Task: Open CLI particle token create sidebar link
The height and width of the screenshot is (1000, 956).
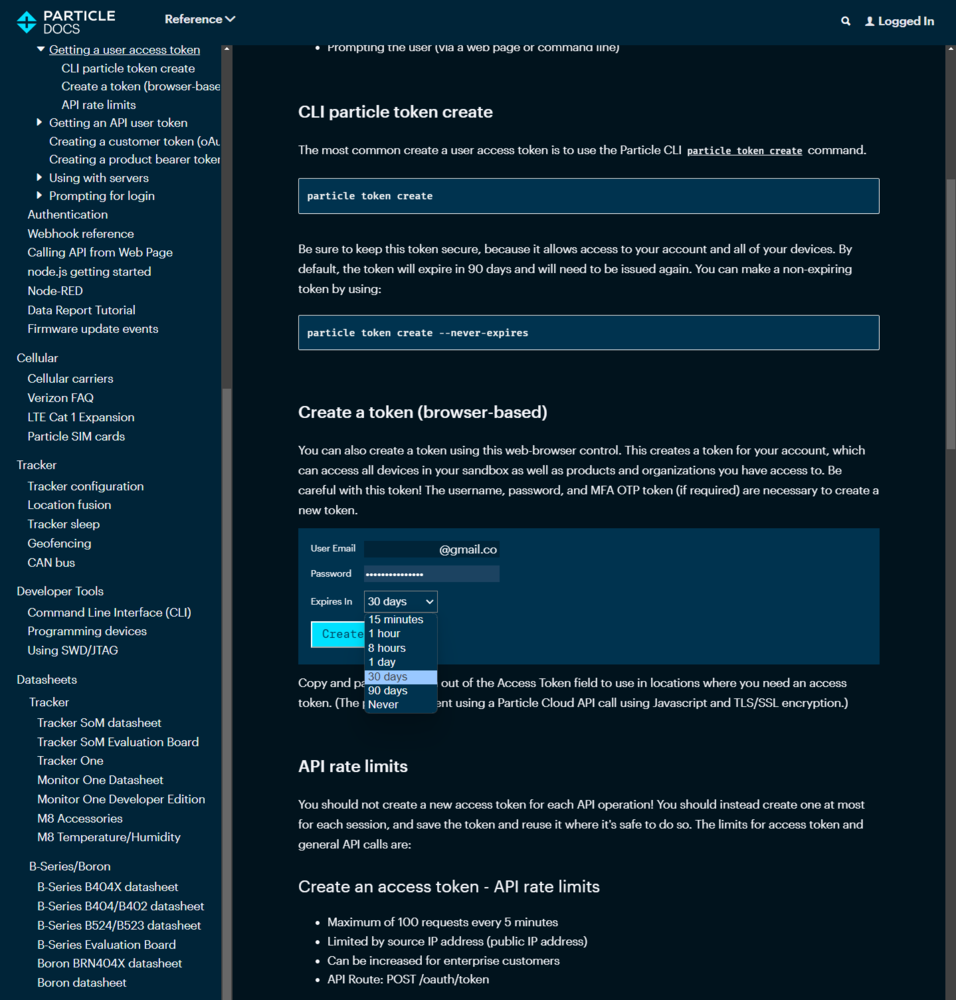Action: pos(128,68)
